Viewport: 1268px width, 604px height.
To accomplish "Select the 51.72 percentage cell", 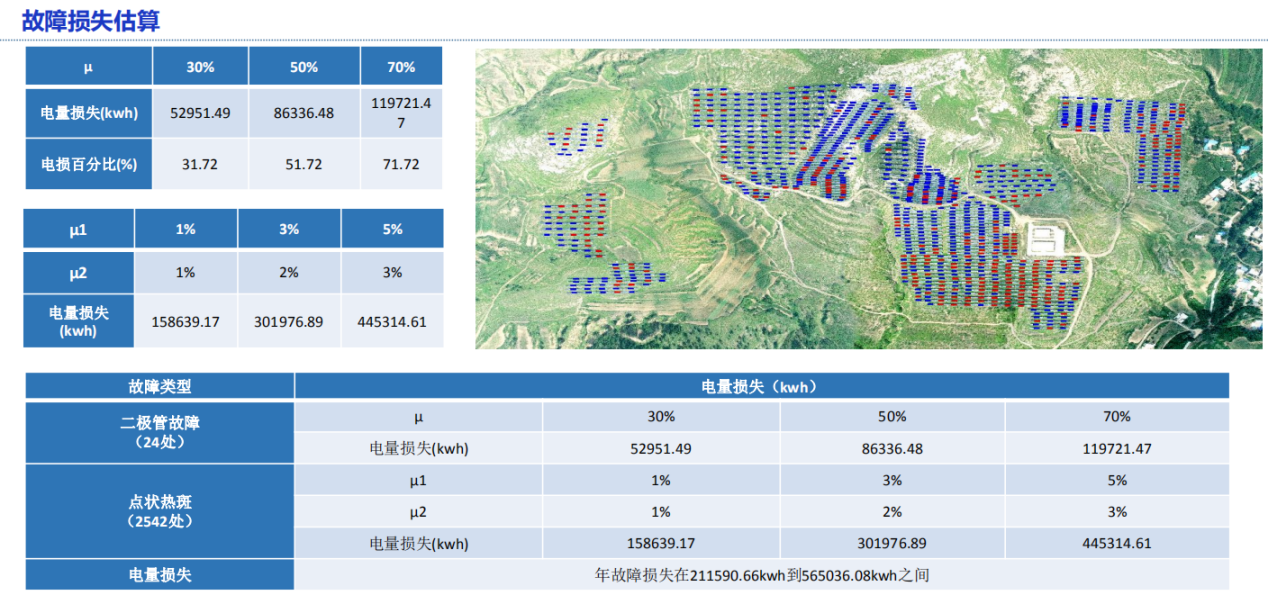I will click(x=304, y=165).
